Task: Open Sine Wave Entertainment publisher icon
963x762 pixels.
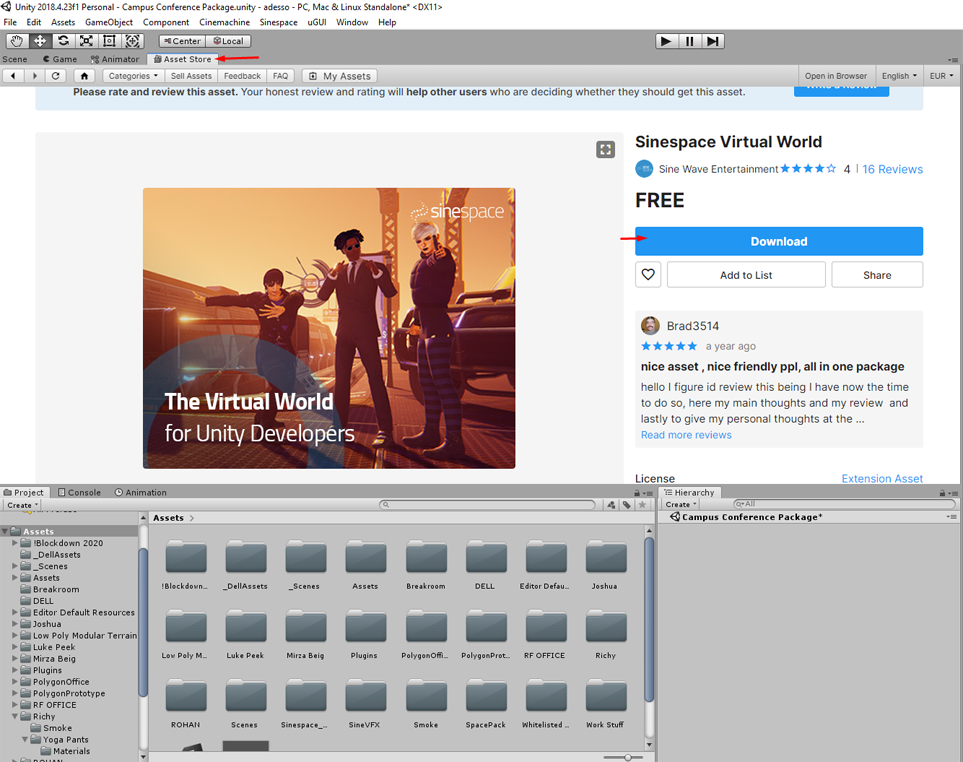Action: coord(644,169)
